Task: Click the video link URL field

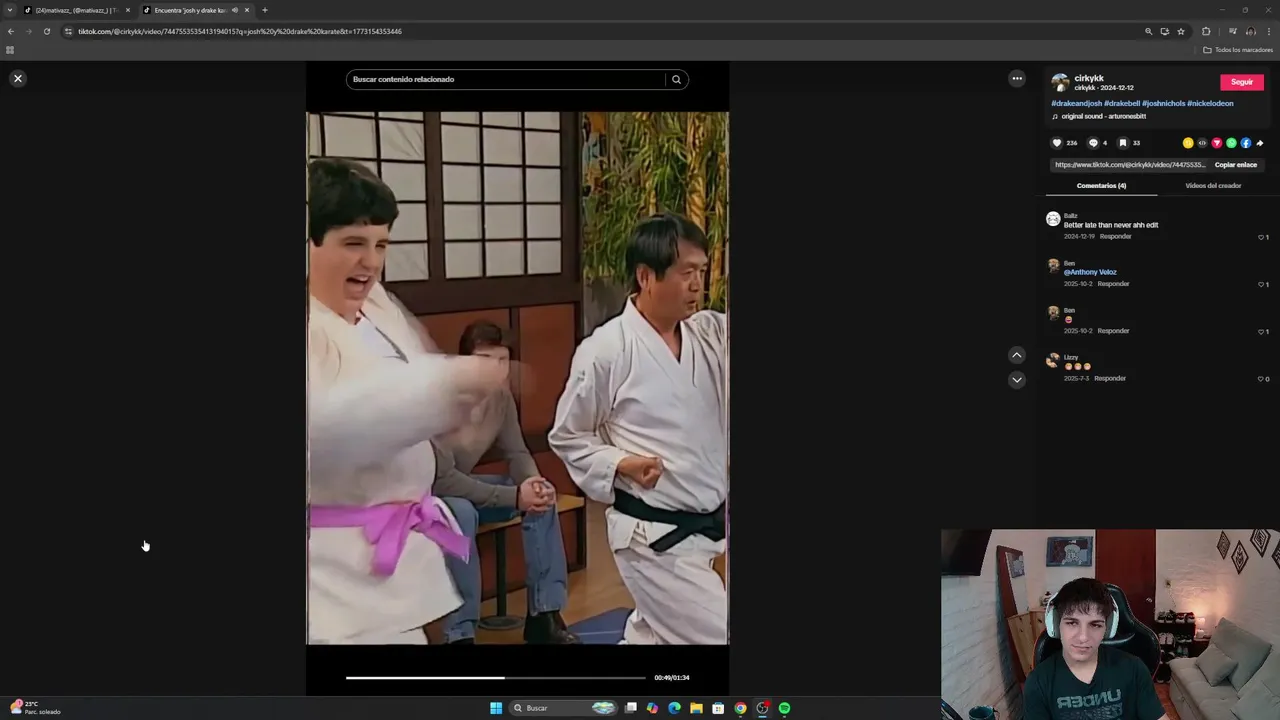Action: [1130, 165]
